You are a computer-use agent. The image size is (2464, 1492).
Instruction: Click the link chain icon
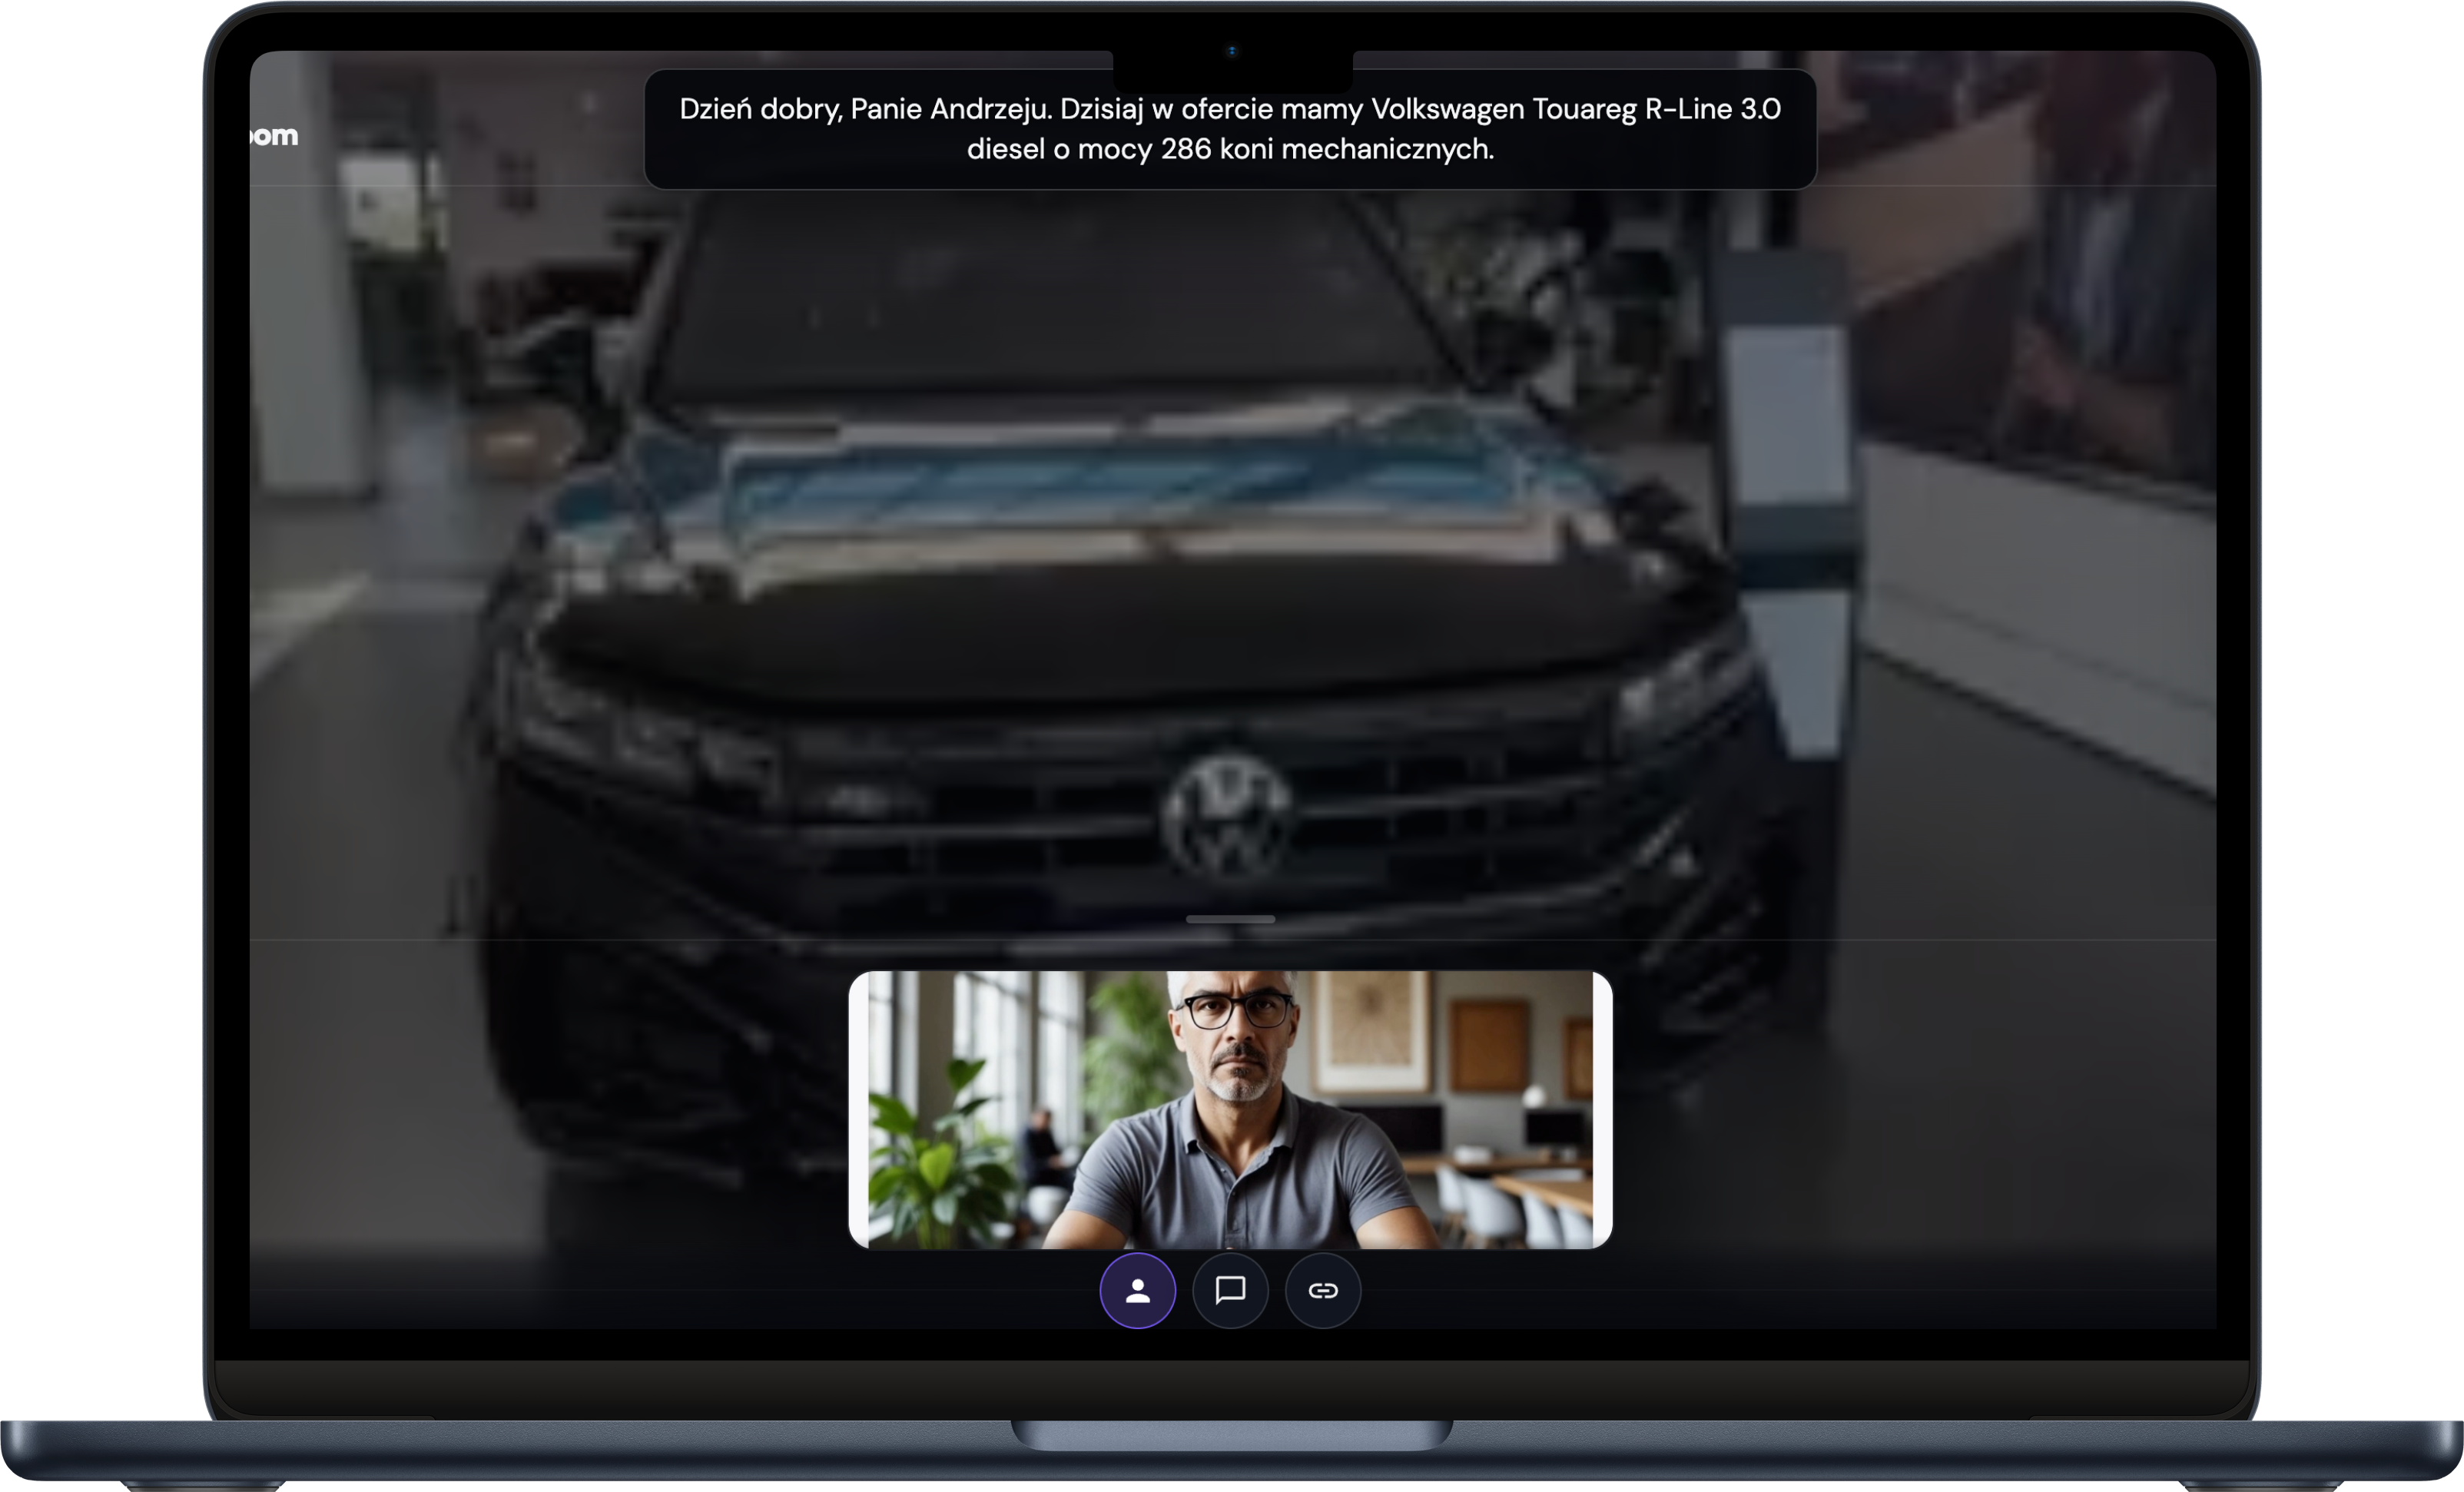(1323, 1291)
